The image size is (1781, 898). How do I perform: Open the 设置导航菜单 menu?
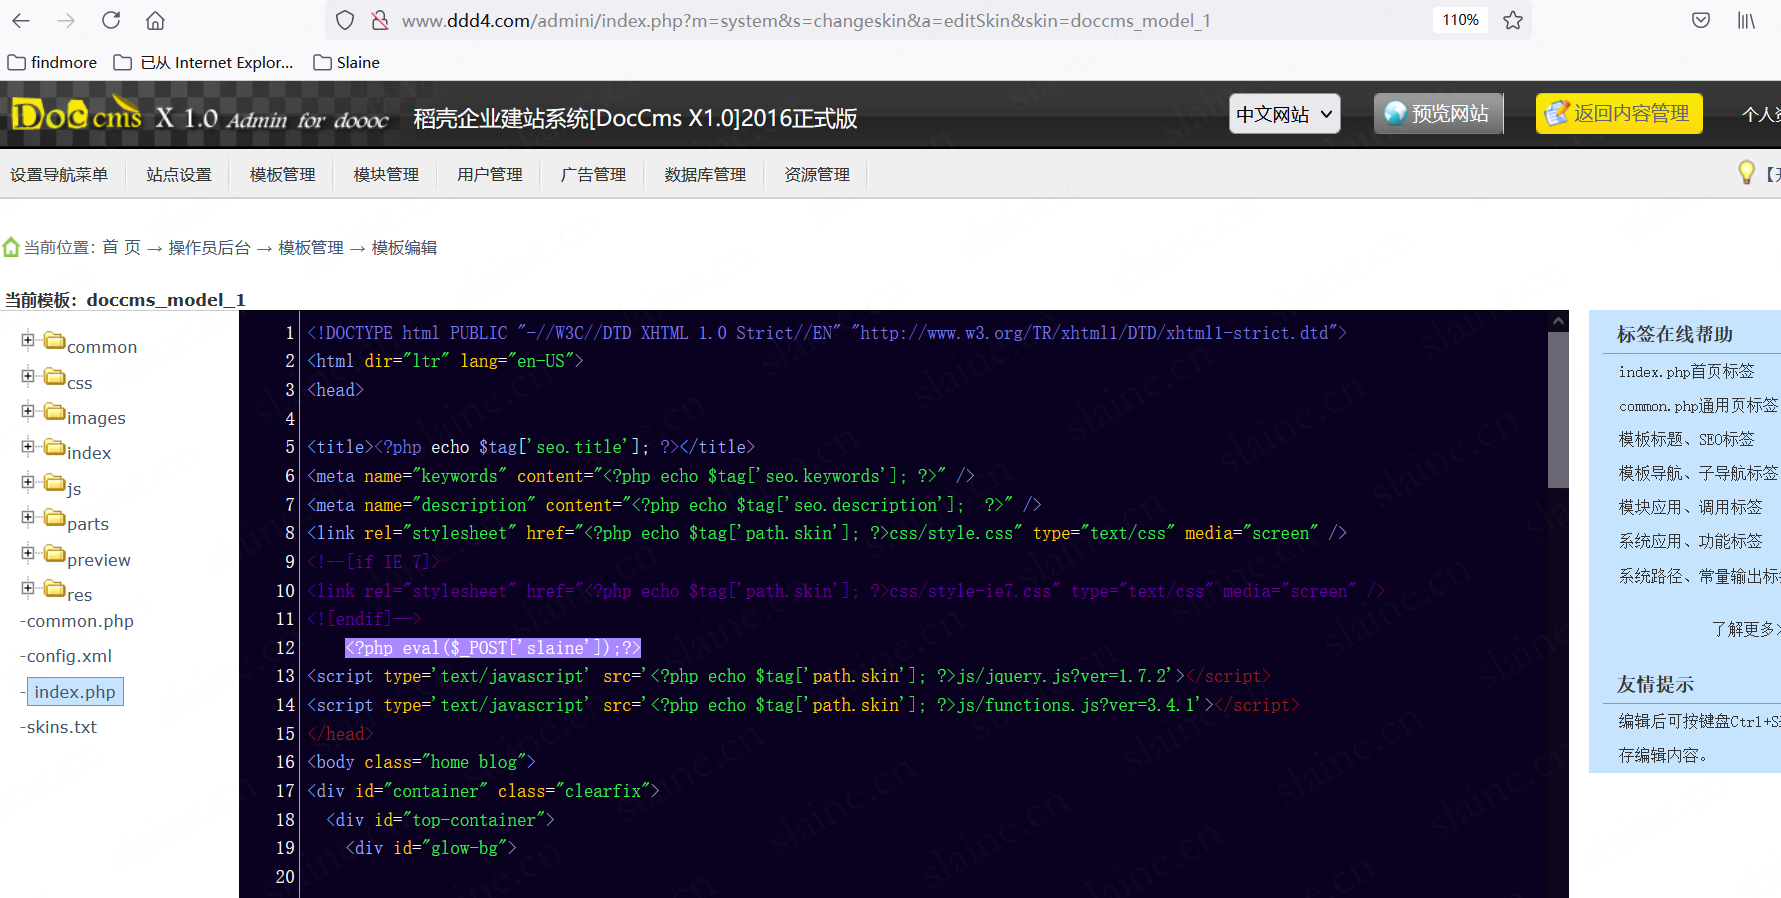tap(59, 174)
